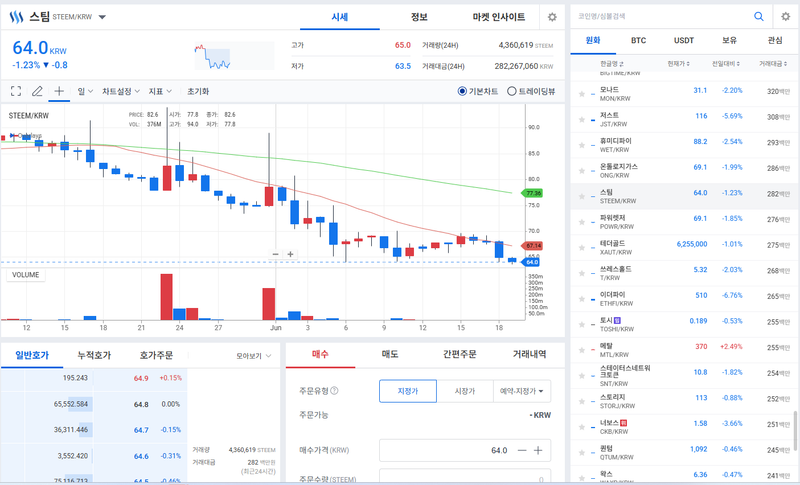Image resolution: width=800 pixels, height=485 pixels.
Task: Open the 일 interval dropdown
Action: (x=85, y=91)
